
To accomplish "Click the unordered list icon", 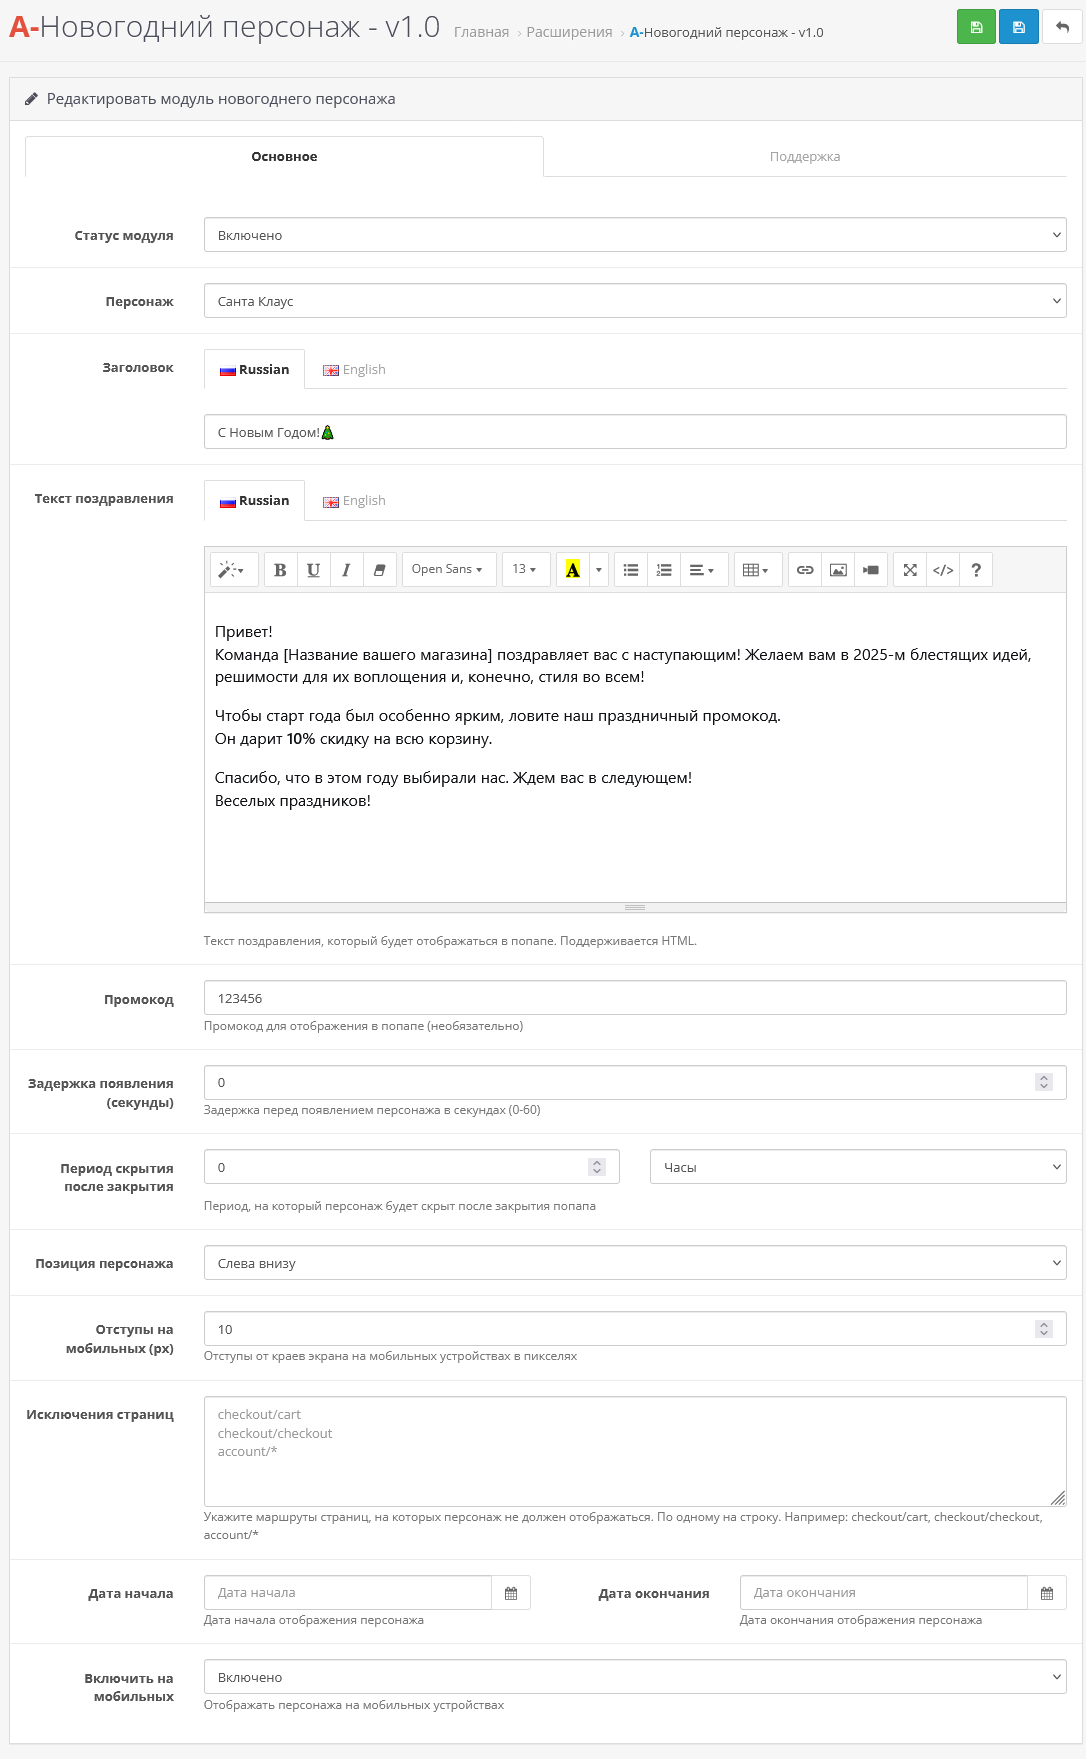I will tap(630, 570).
